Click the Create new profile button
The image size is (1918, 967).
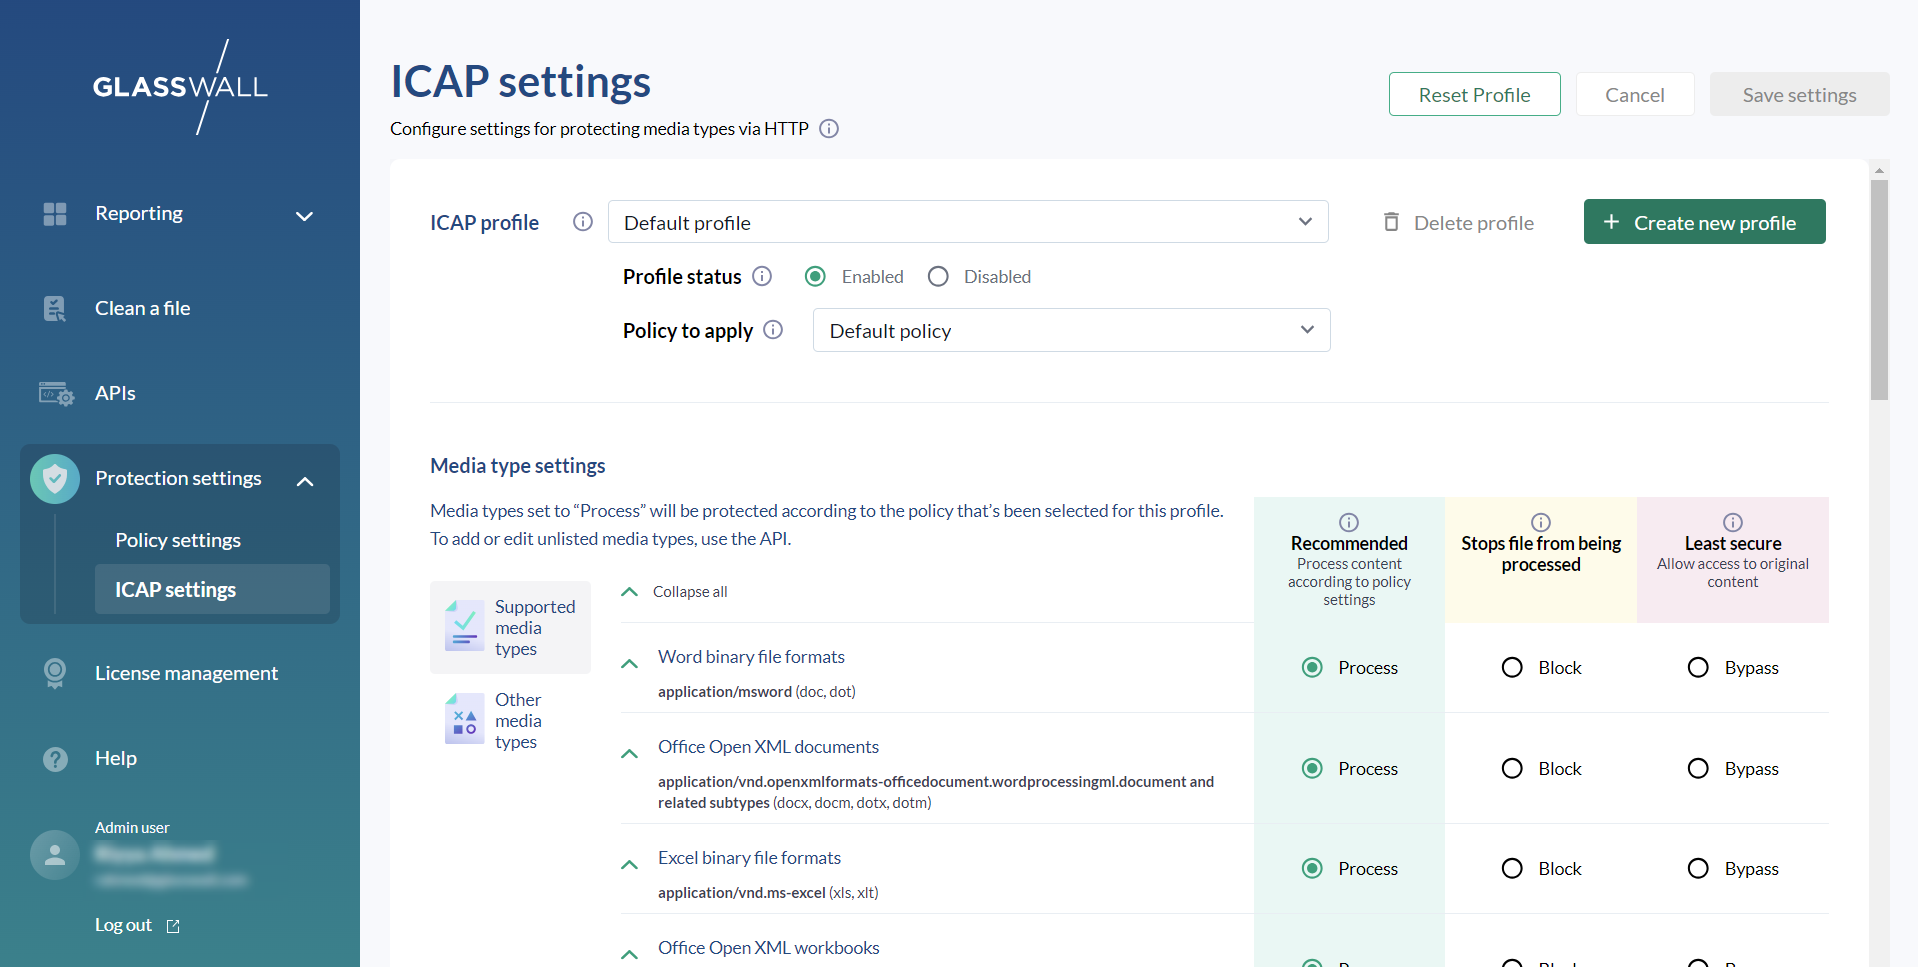[1704, 222]
